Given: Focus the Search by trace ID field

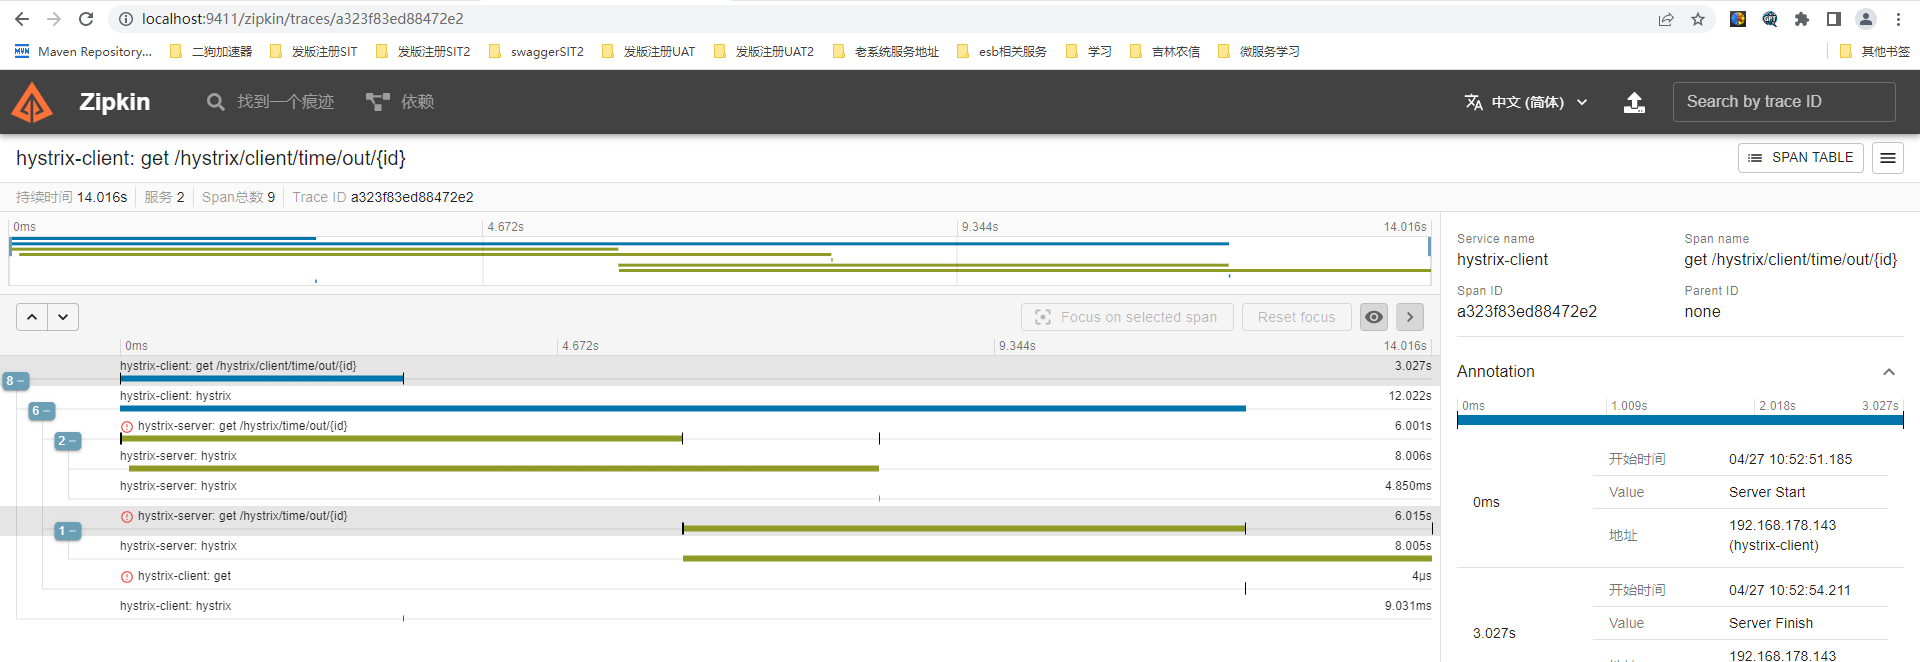Looking at the screenshot, I should point(1784,102).
